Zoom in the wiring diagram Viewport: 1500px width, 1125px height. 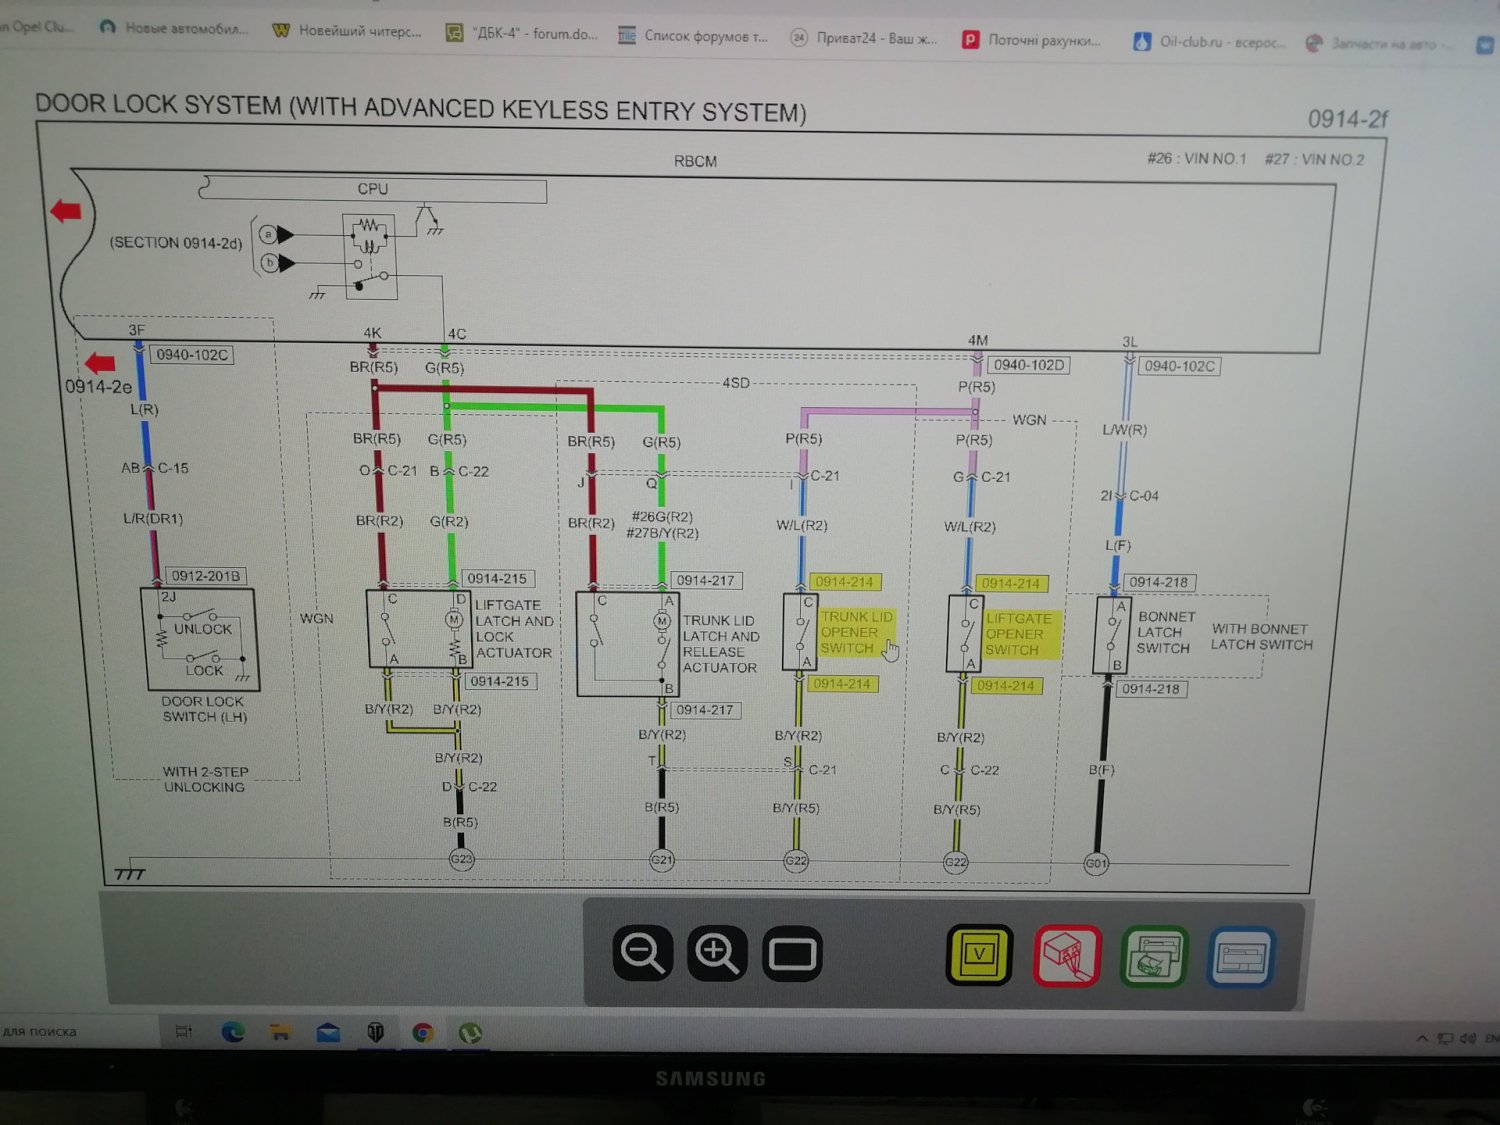pyautogui.click(x=717, y=953)
